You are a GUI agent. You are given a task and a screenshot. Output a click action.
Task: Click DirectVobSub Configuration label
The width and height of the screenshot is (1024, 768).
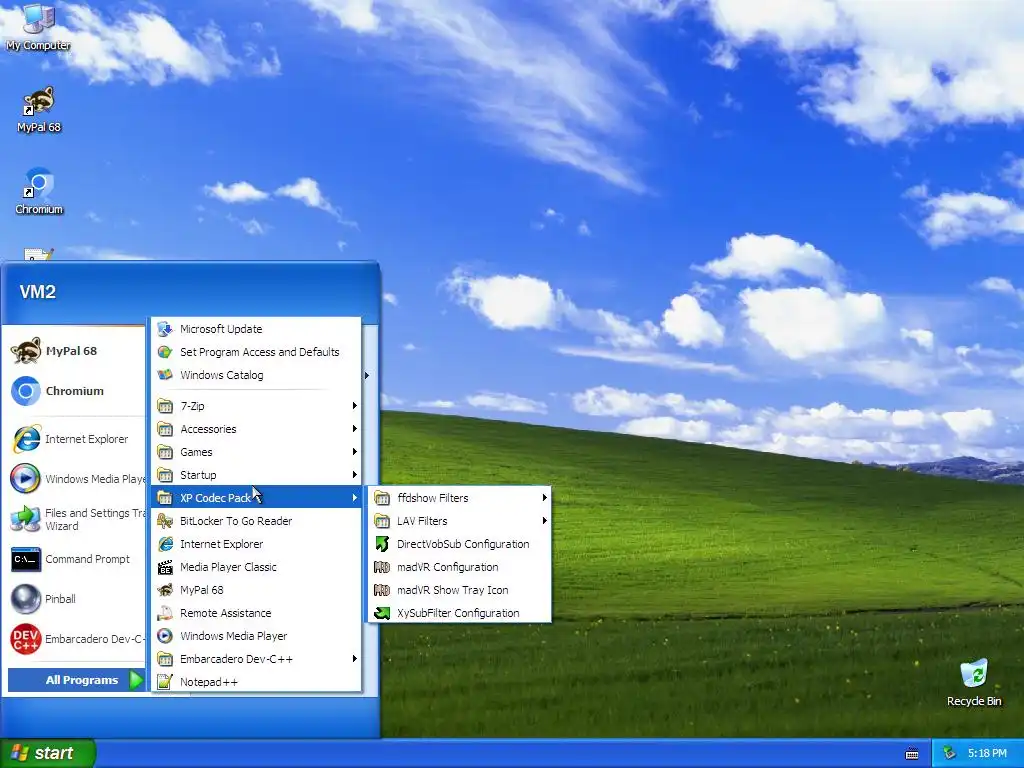point(463,544)
